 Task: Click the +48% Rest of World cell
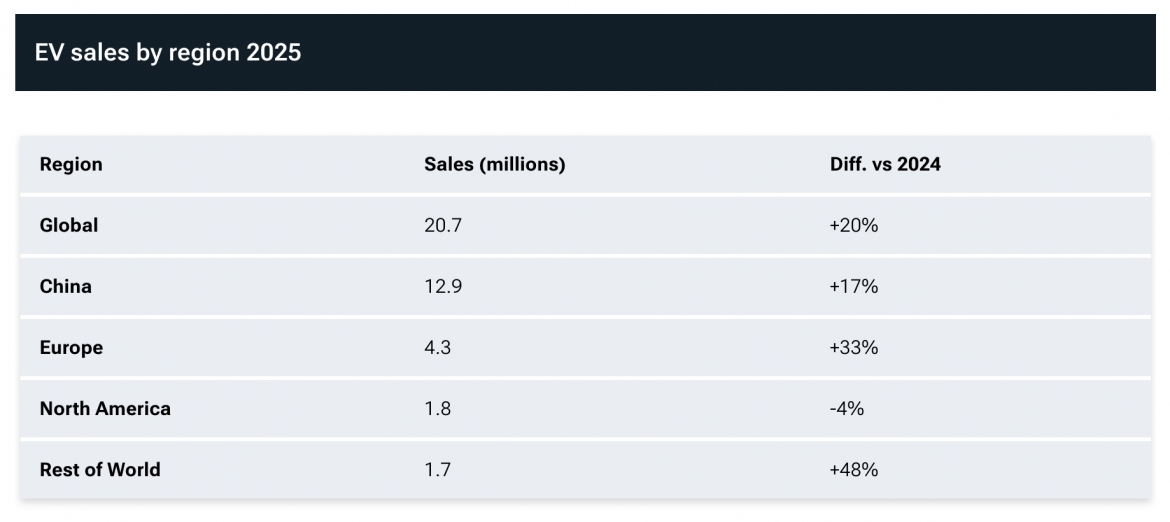[854, 470]
